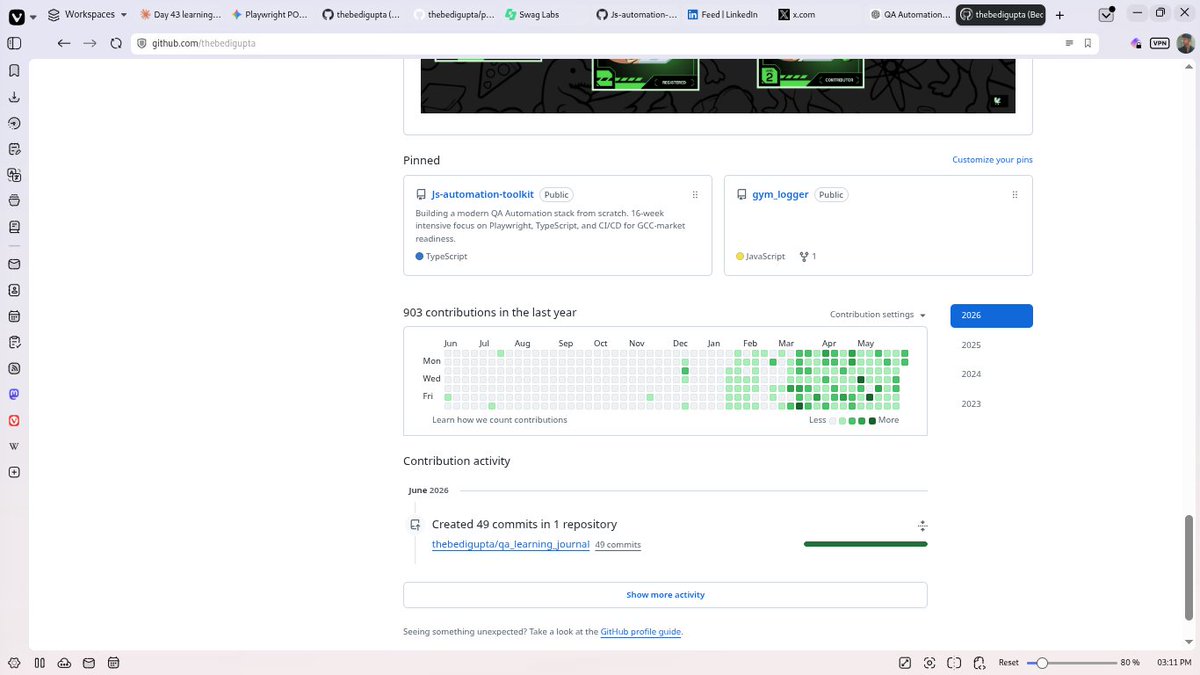The width and height of the screenshot is (1200, 675).
Task: Click the site shield info icon
Action: tap(142, 43)
